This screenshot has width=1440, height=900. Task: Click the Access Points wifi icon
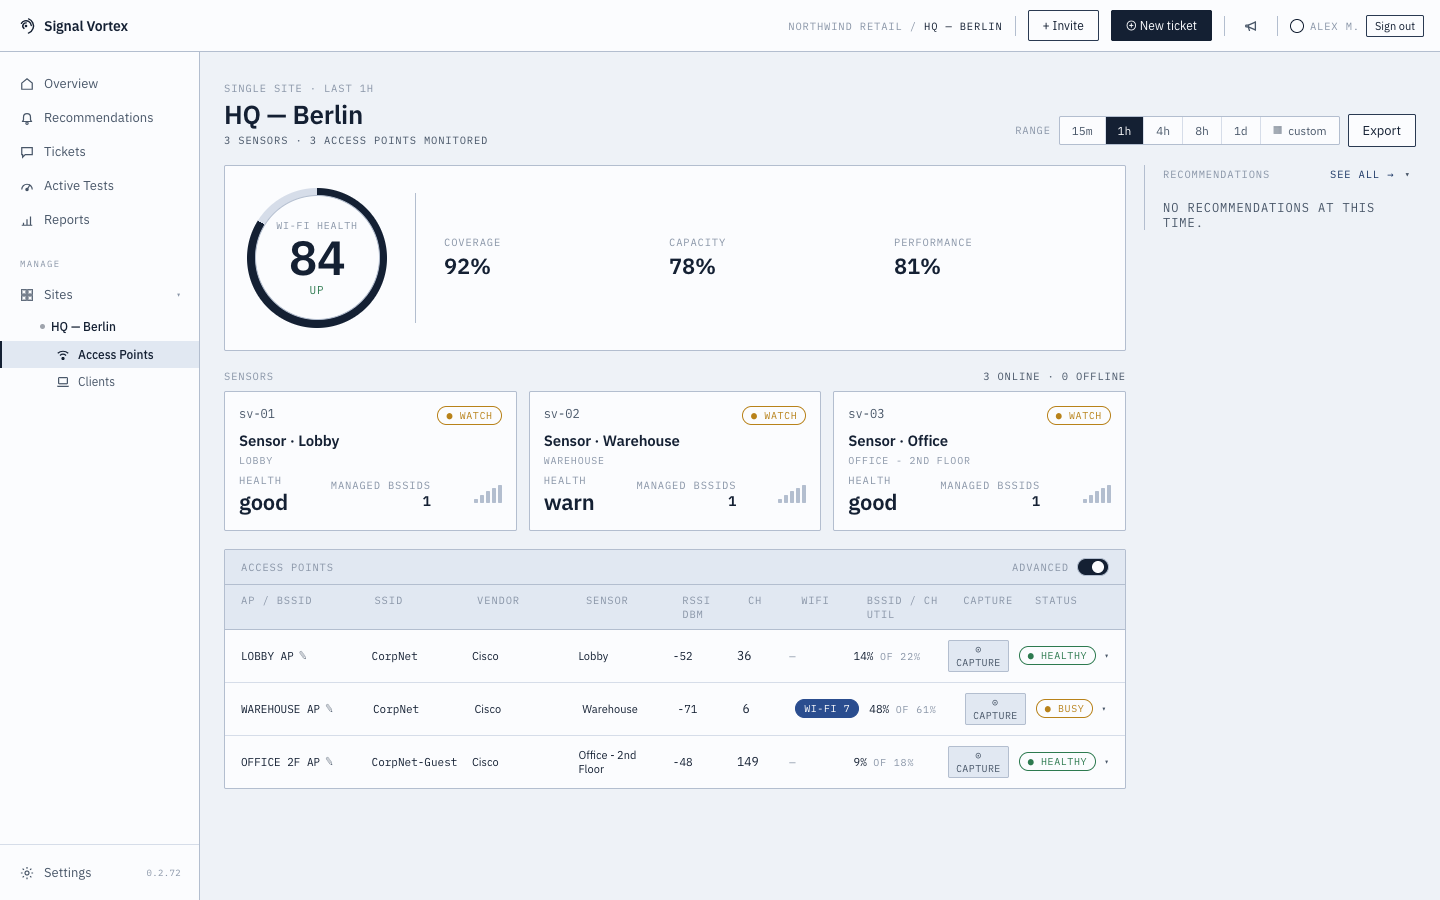coord(63,355)
